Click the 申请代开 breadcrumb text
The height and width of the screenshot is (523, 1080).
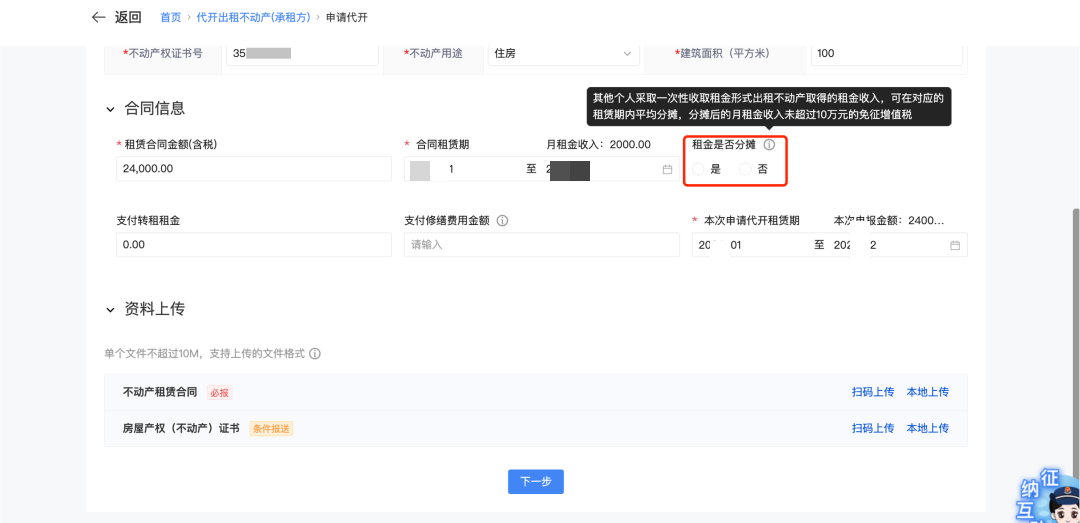tap(347, 17)
